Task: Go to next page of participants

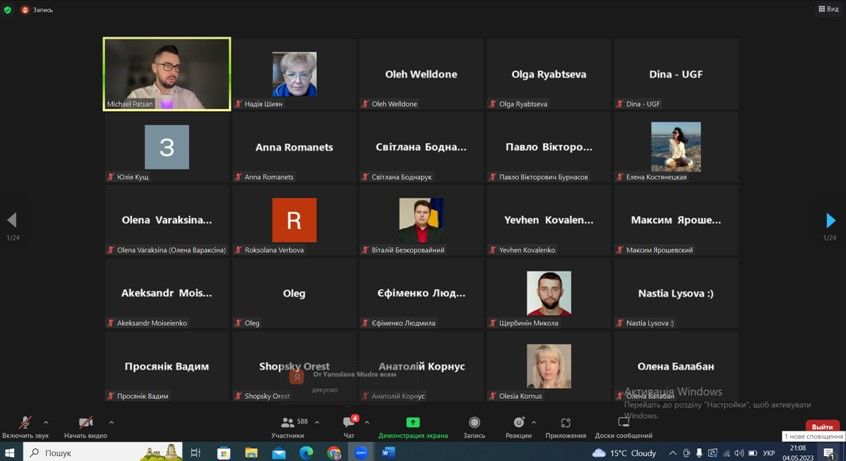Action: tap(830, 220)
